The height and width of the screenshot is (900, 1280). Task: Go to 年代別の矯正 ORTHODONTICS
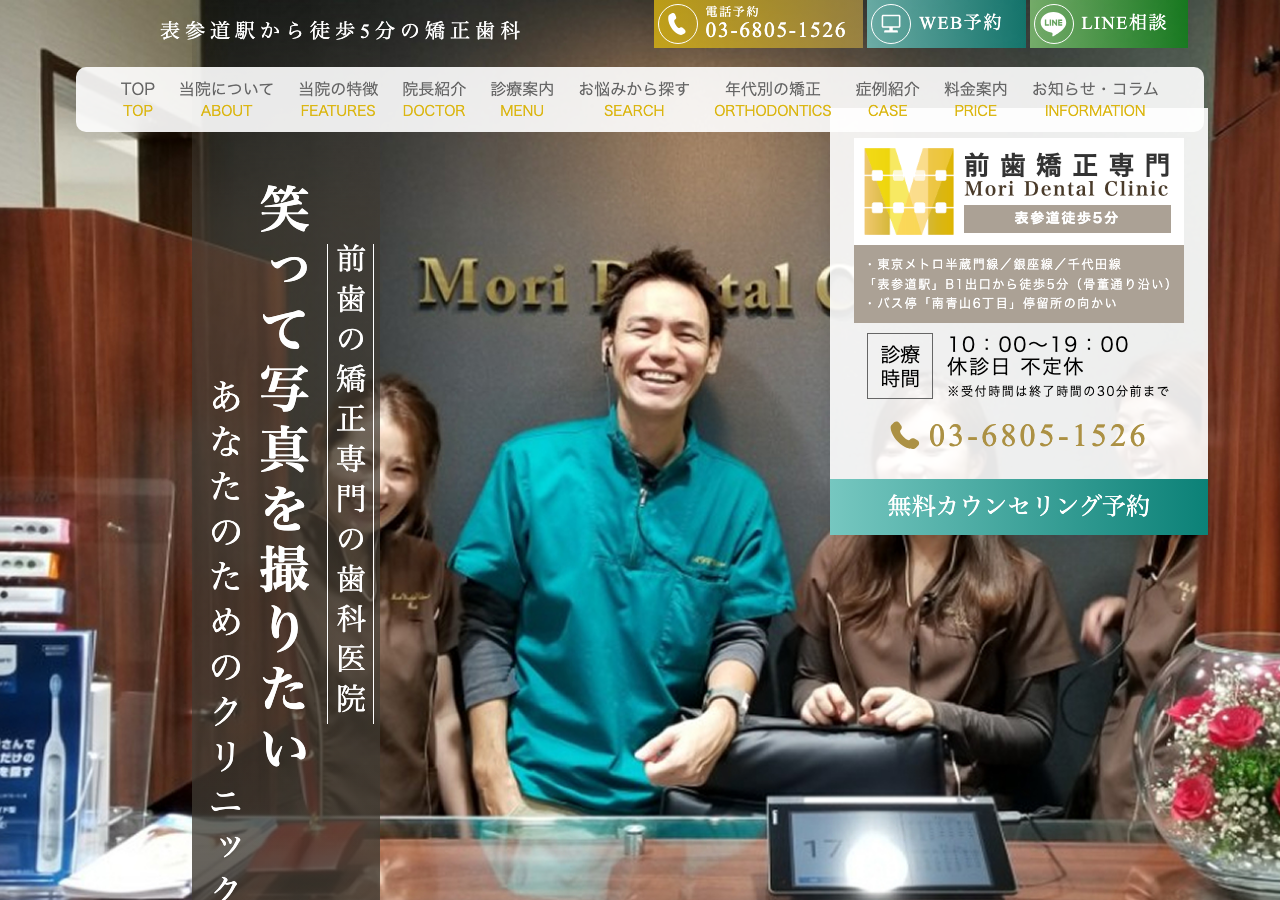(773, 99)
